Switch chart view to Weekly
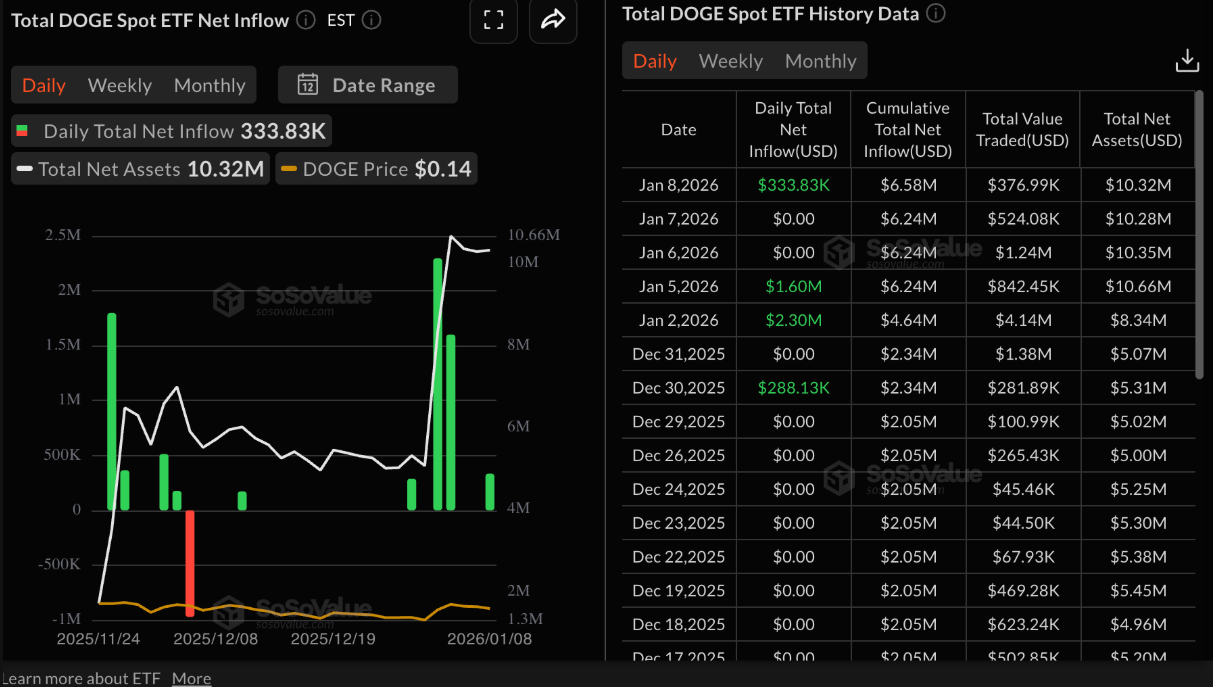1213x687 pixels. tap(119, 84)
